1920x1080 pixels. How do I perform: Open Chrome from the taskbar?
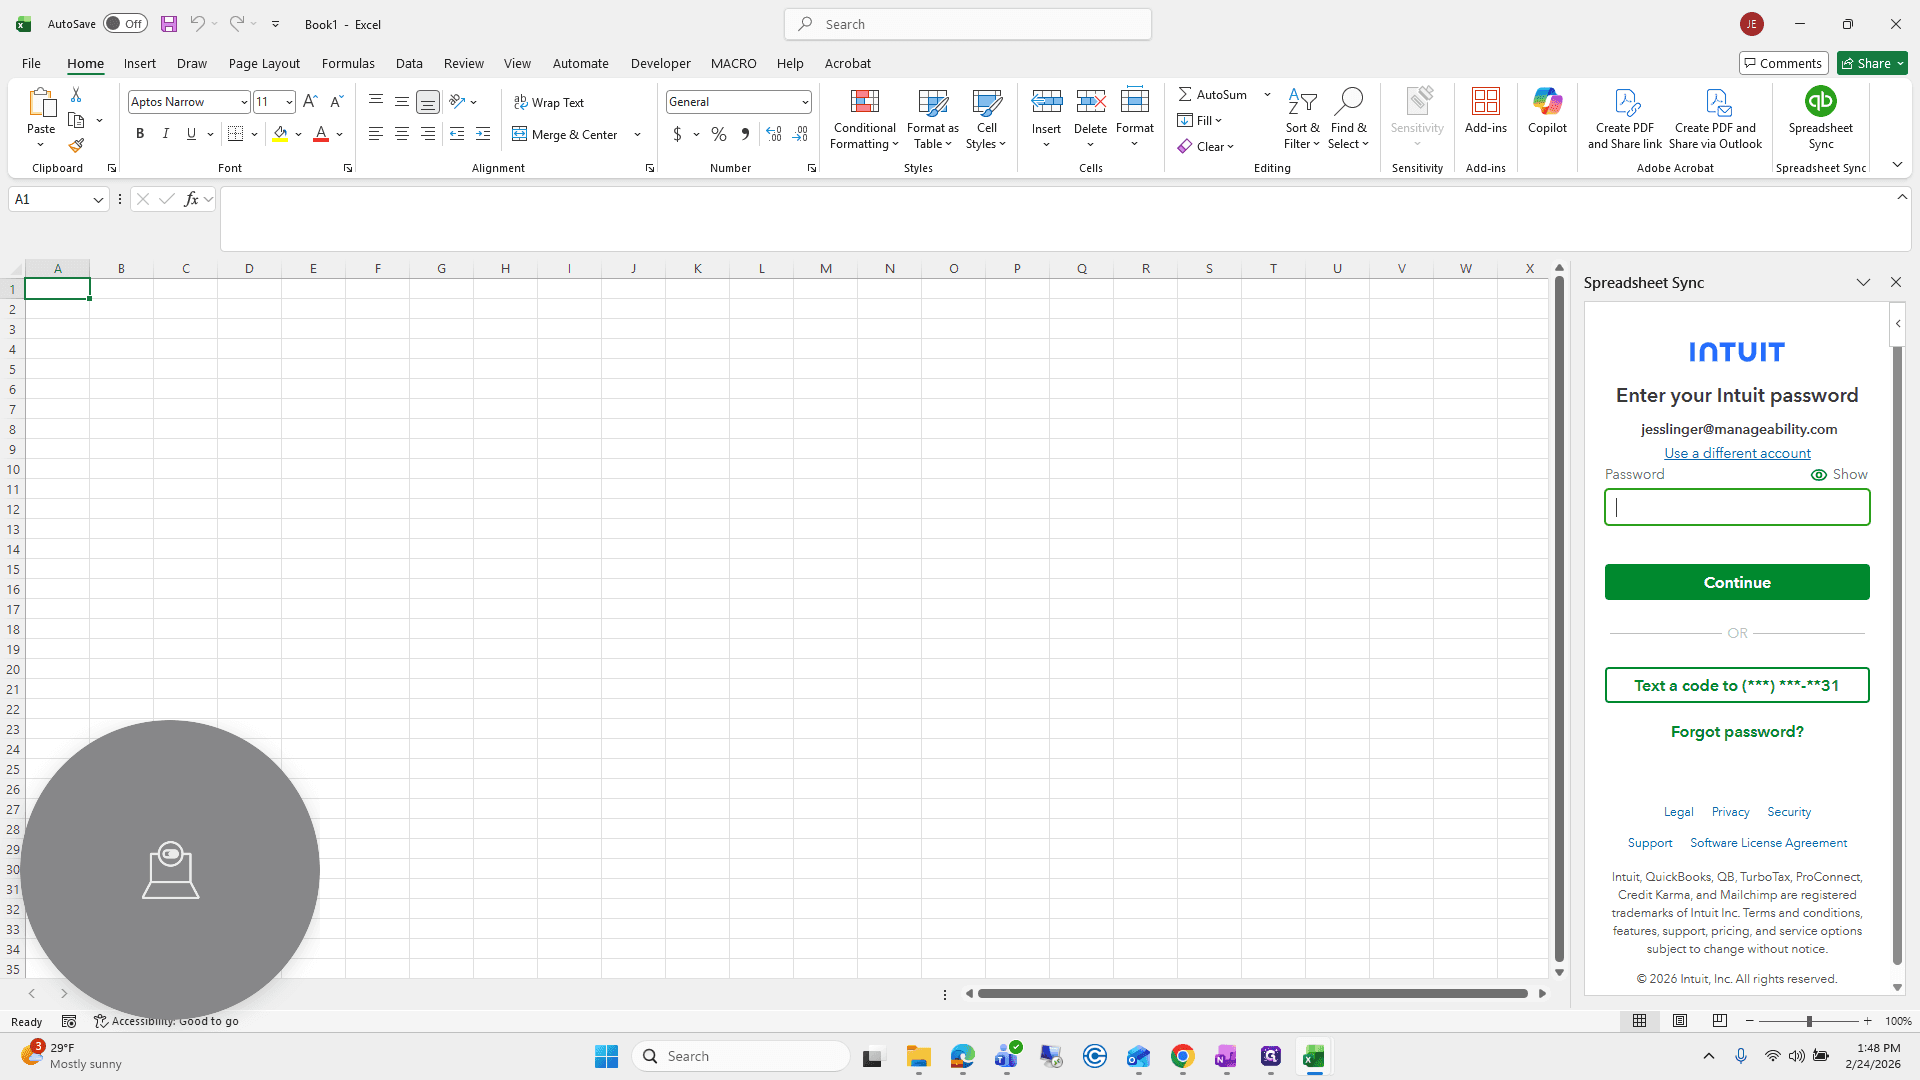(1182, 1056)
